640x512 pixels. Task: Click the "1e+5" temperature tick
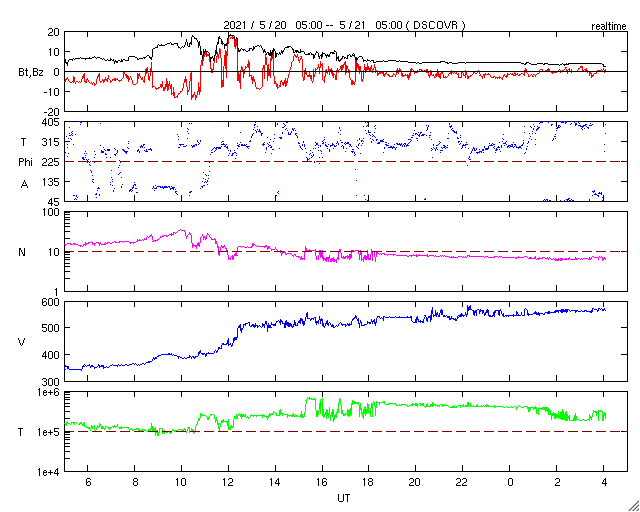coord(49,432)
